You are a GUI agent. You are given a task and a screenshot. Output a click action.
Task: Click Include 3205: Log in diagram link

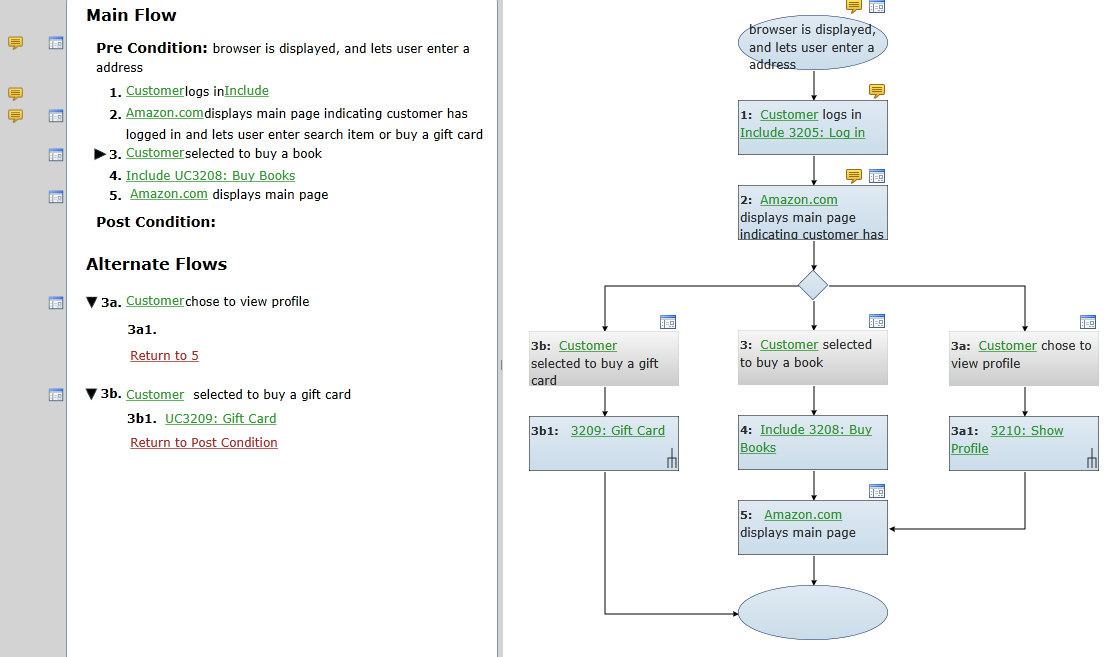tap(802, 133)
